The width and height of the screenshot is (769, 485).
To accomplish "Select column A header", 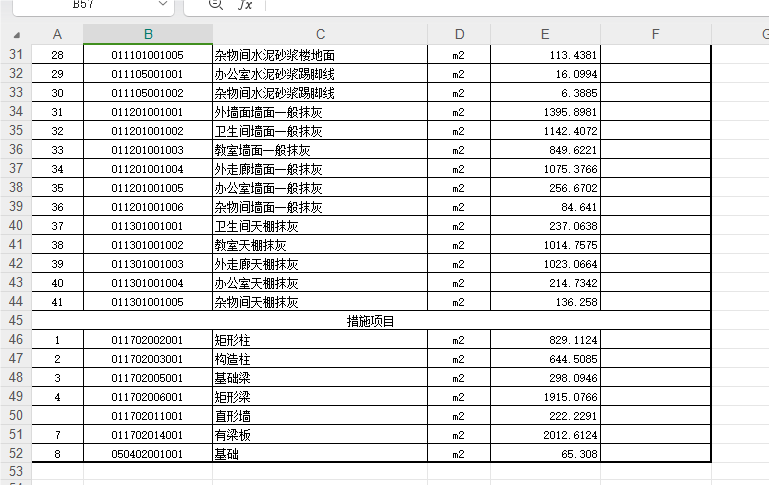I will click(57, 34).
